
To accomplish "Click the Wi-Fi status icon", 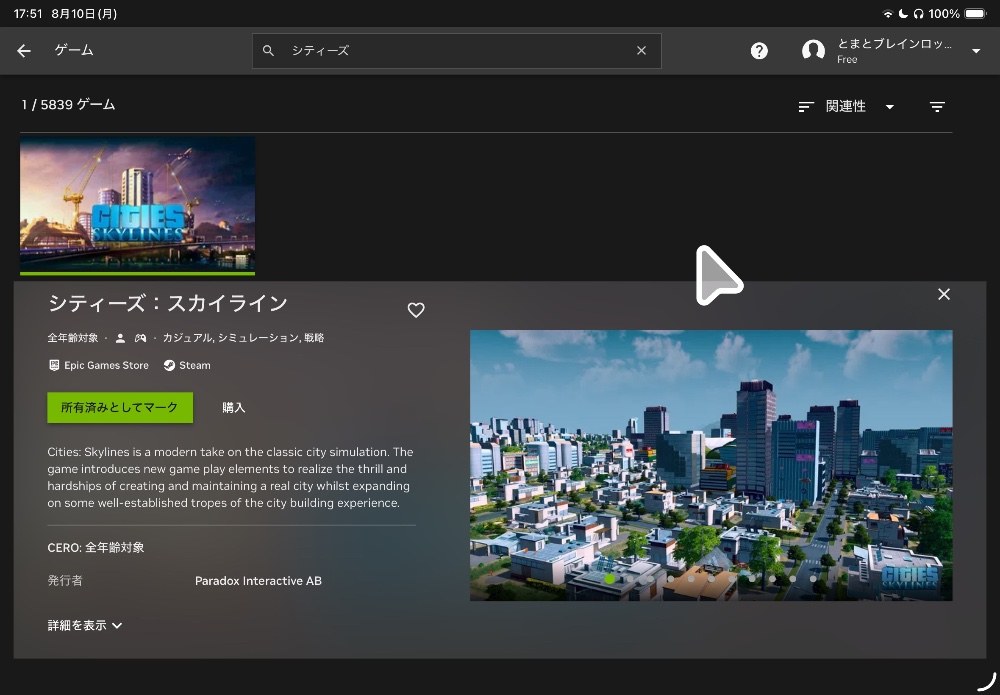I will pyautogui.click(x=888, y=13).
